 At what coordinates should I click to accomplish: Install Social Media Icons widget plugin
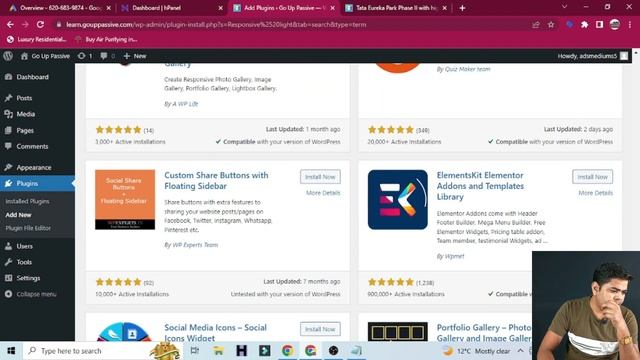[320, 329]
